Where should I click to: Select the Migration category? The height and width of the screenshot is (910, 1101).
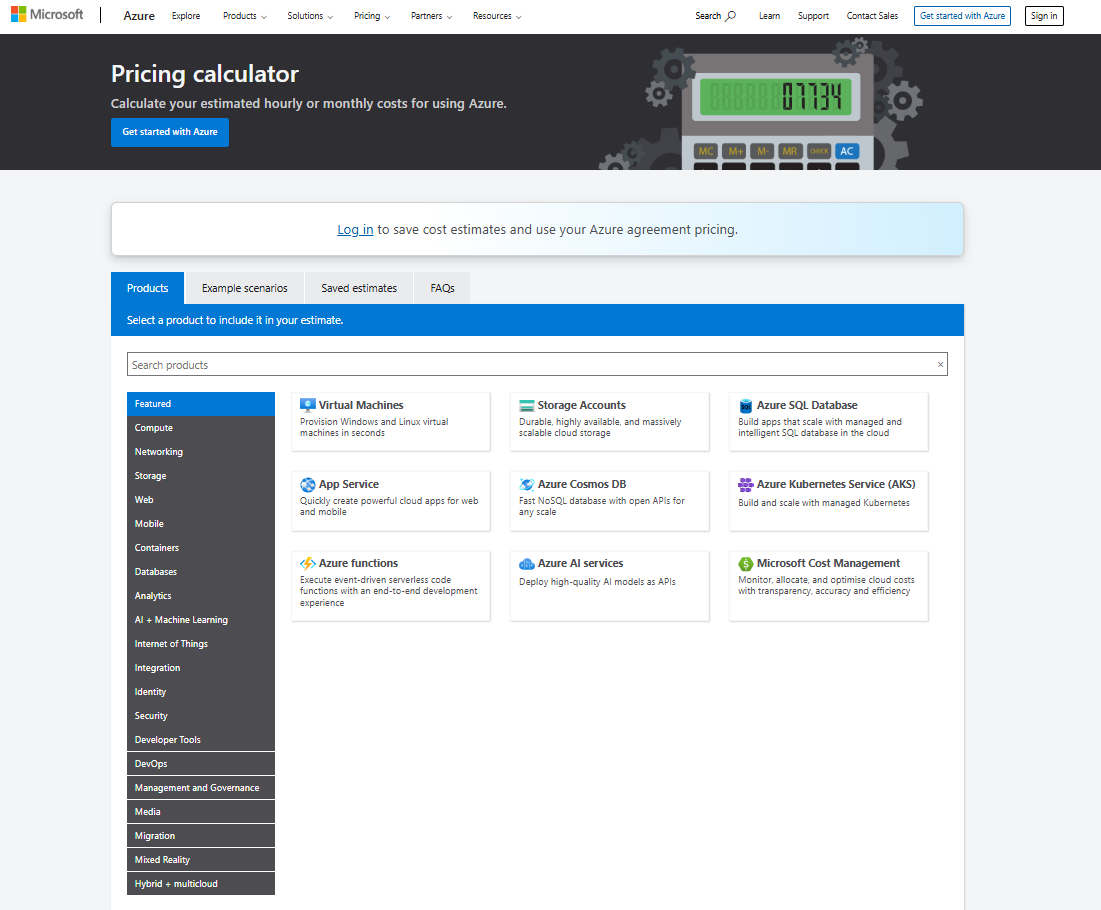201,836
